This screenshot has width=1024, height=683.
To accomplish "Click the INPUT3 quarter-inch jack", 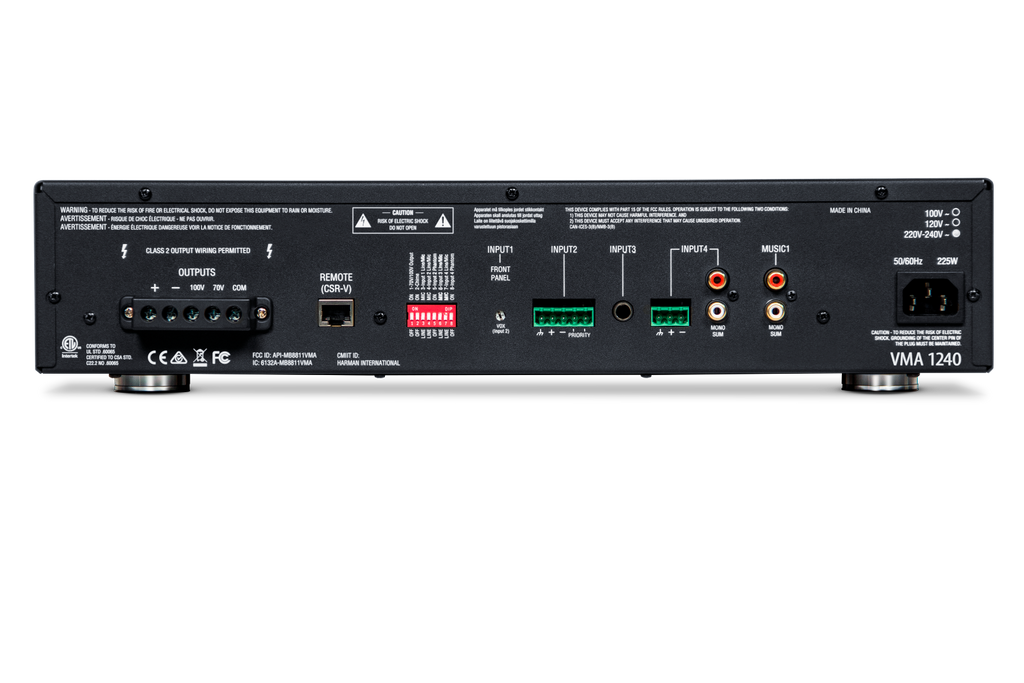I will pos(623,312).
